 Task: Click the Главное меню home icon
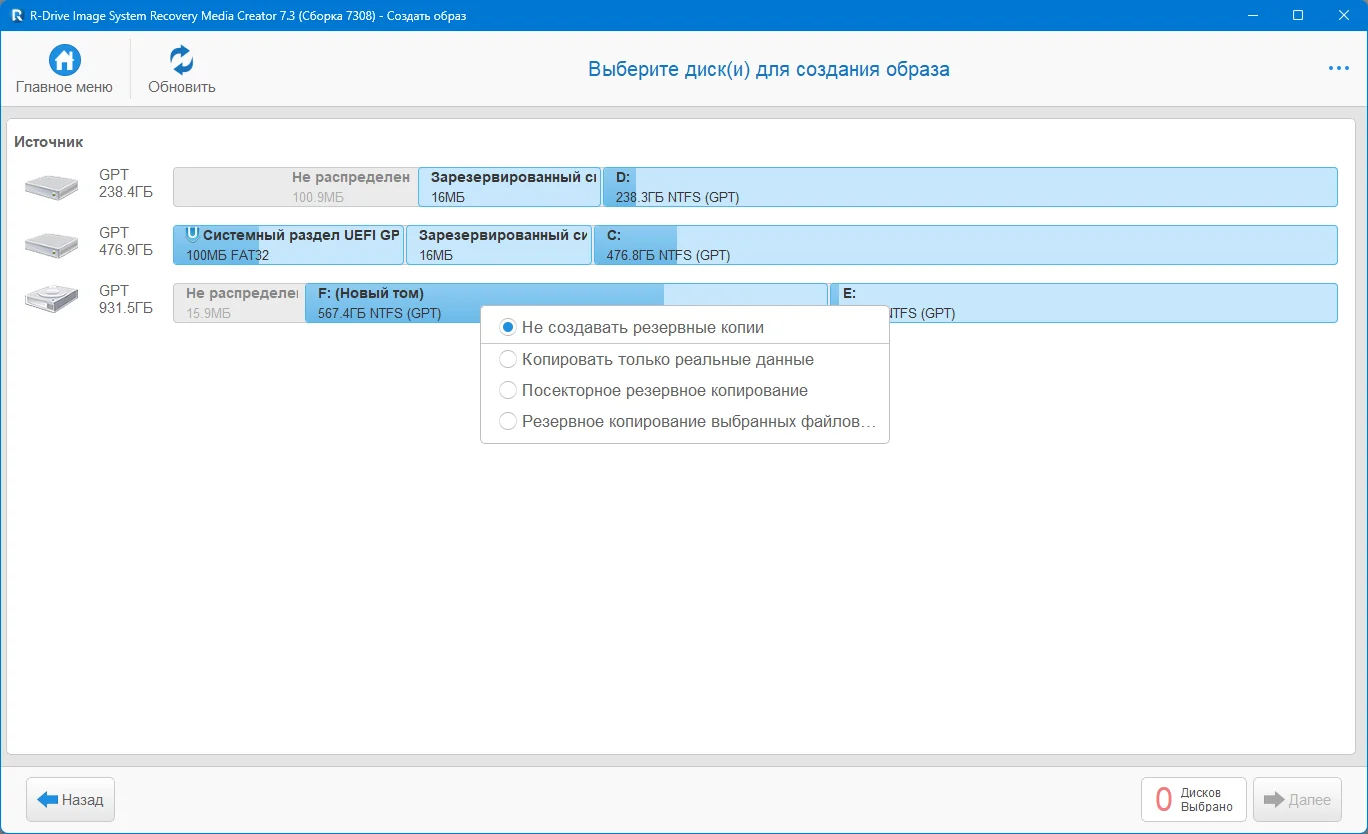65,60
